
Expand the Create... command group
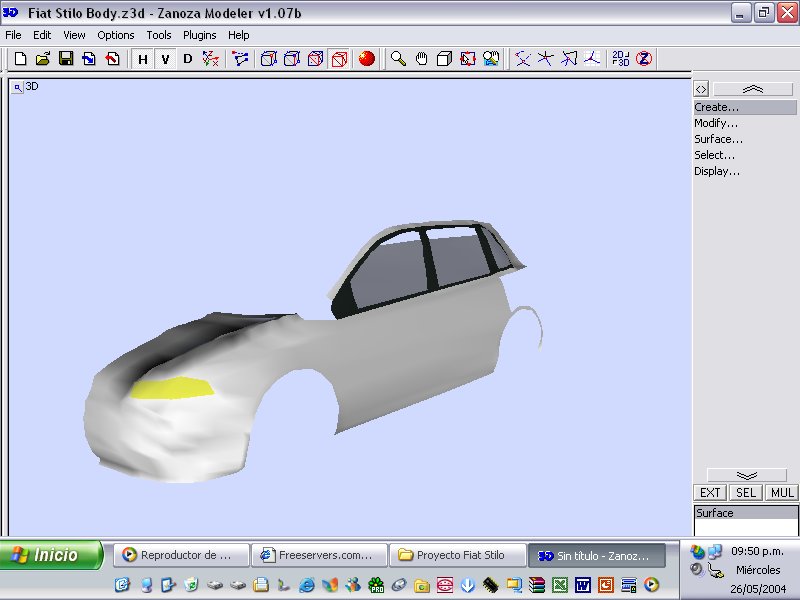[x=745, y=107]
